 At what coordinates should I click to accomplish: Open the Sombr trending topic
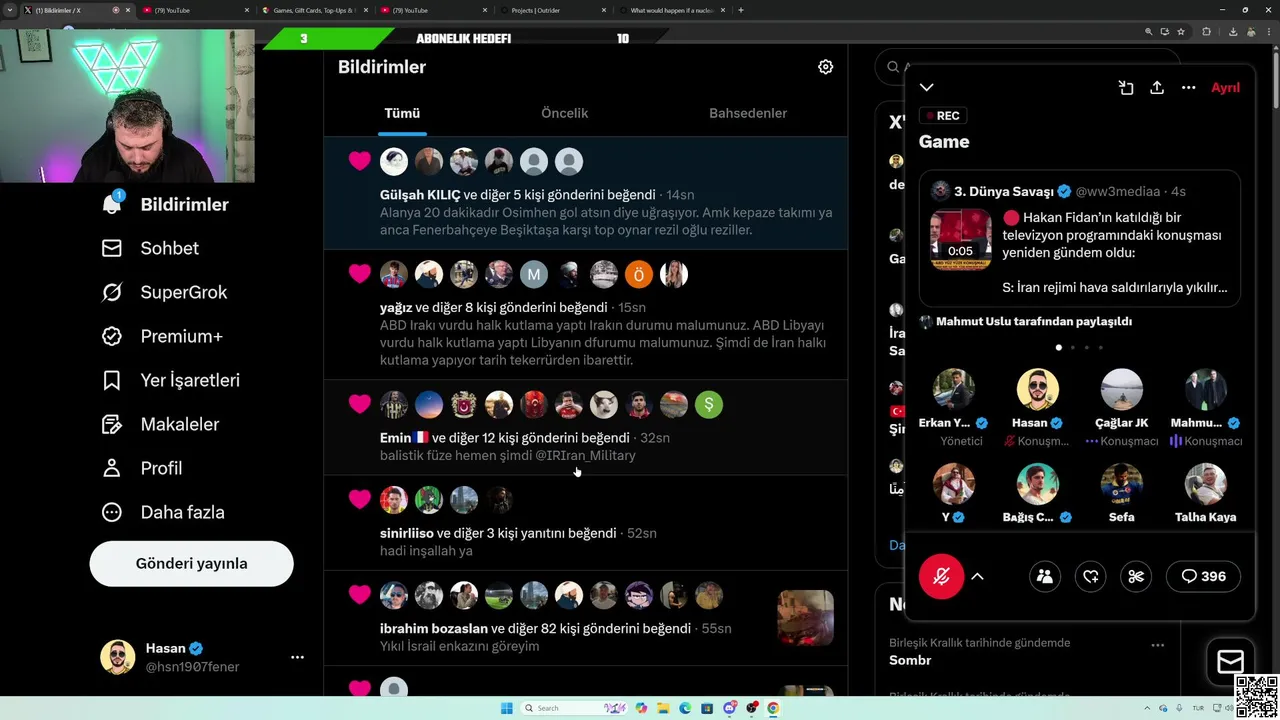[x=910, y=660]
